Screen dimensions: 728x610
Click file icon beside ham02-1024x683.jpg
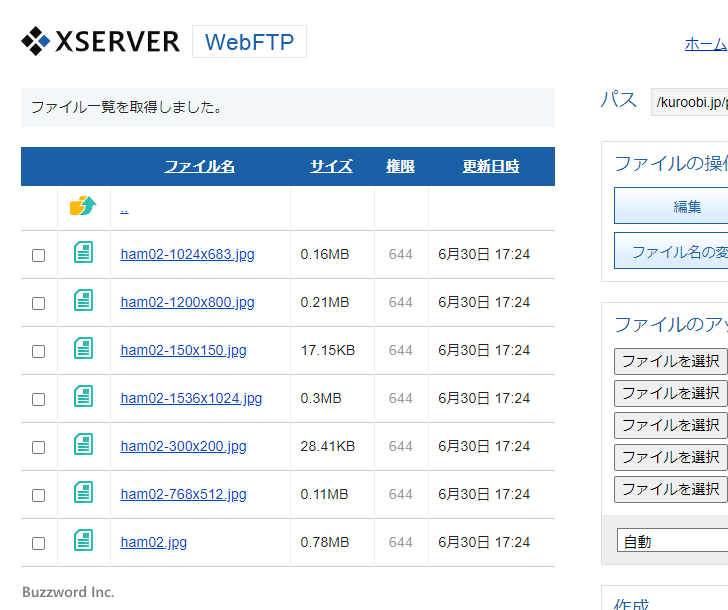click(84, 253)
